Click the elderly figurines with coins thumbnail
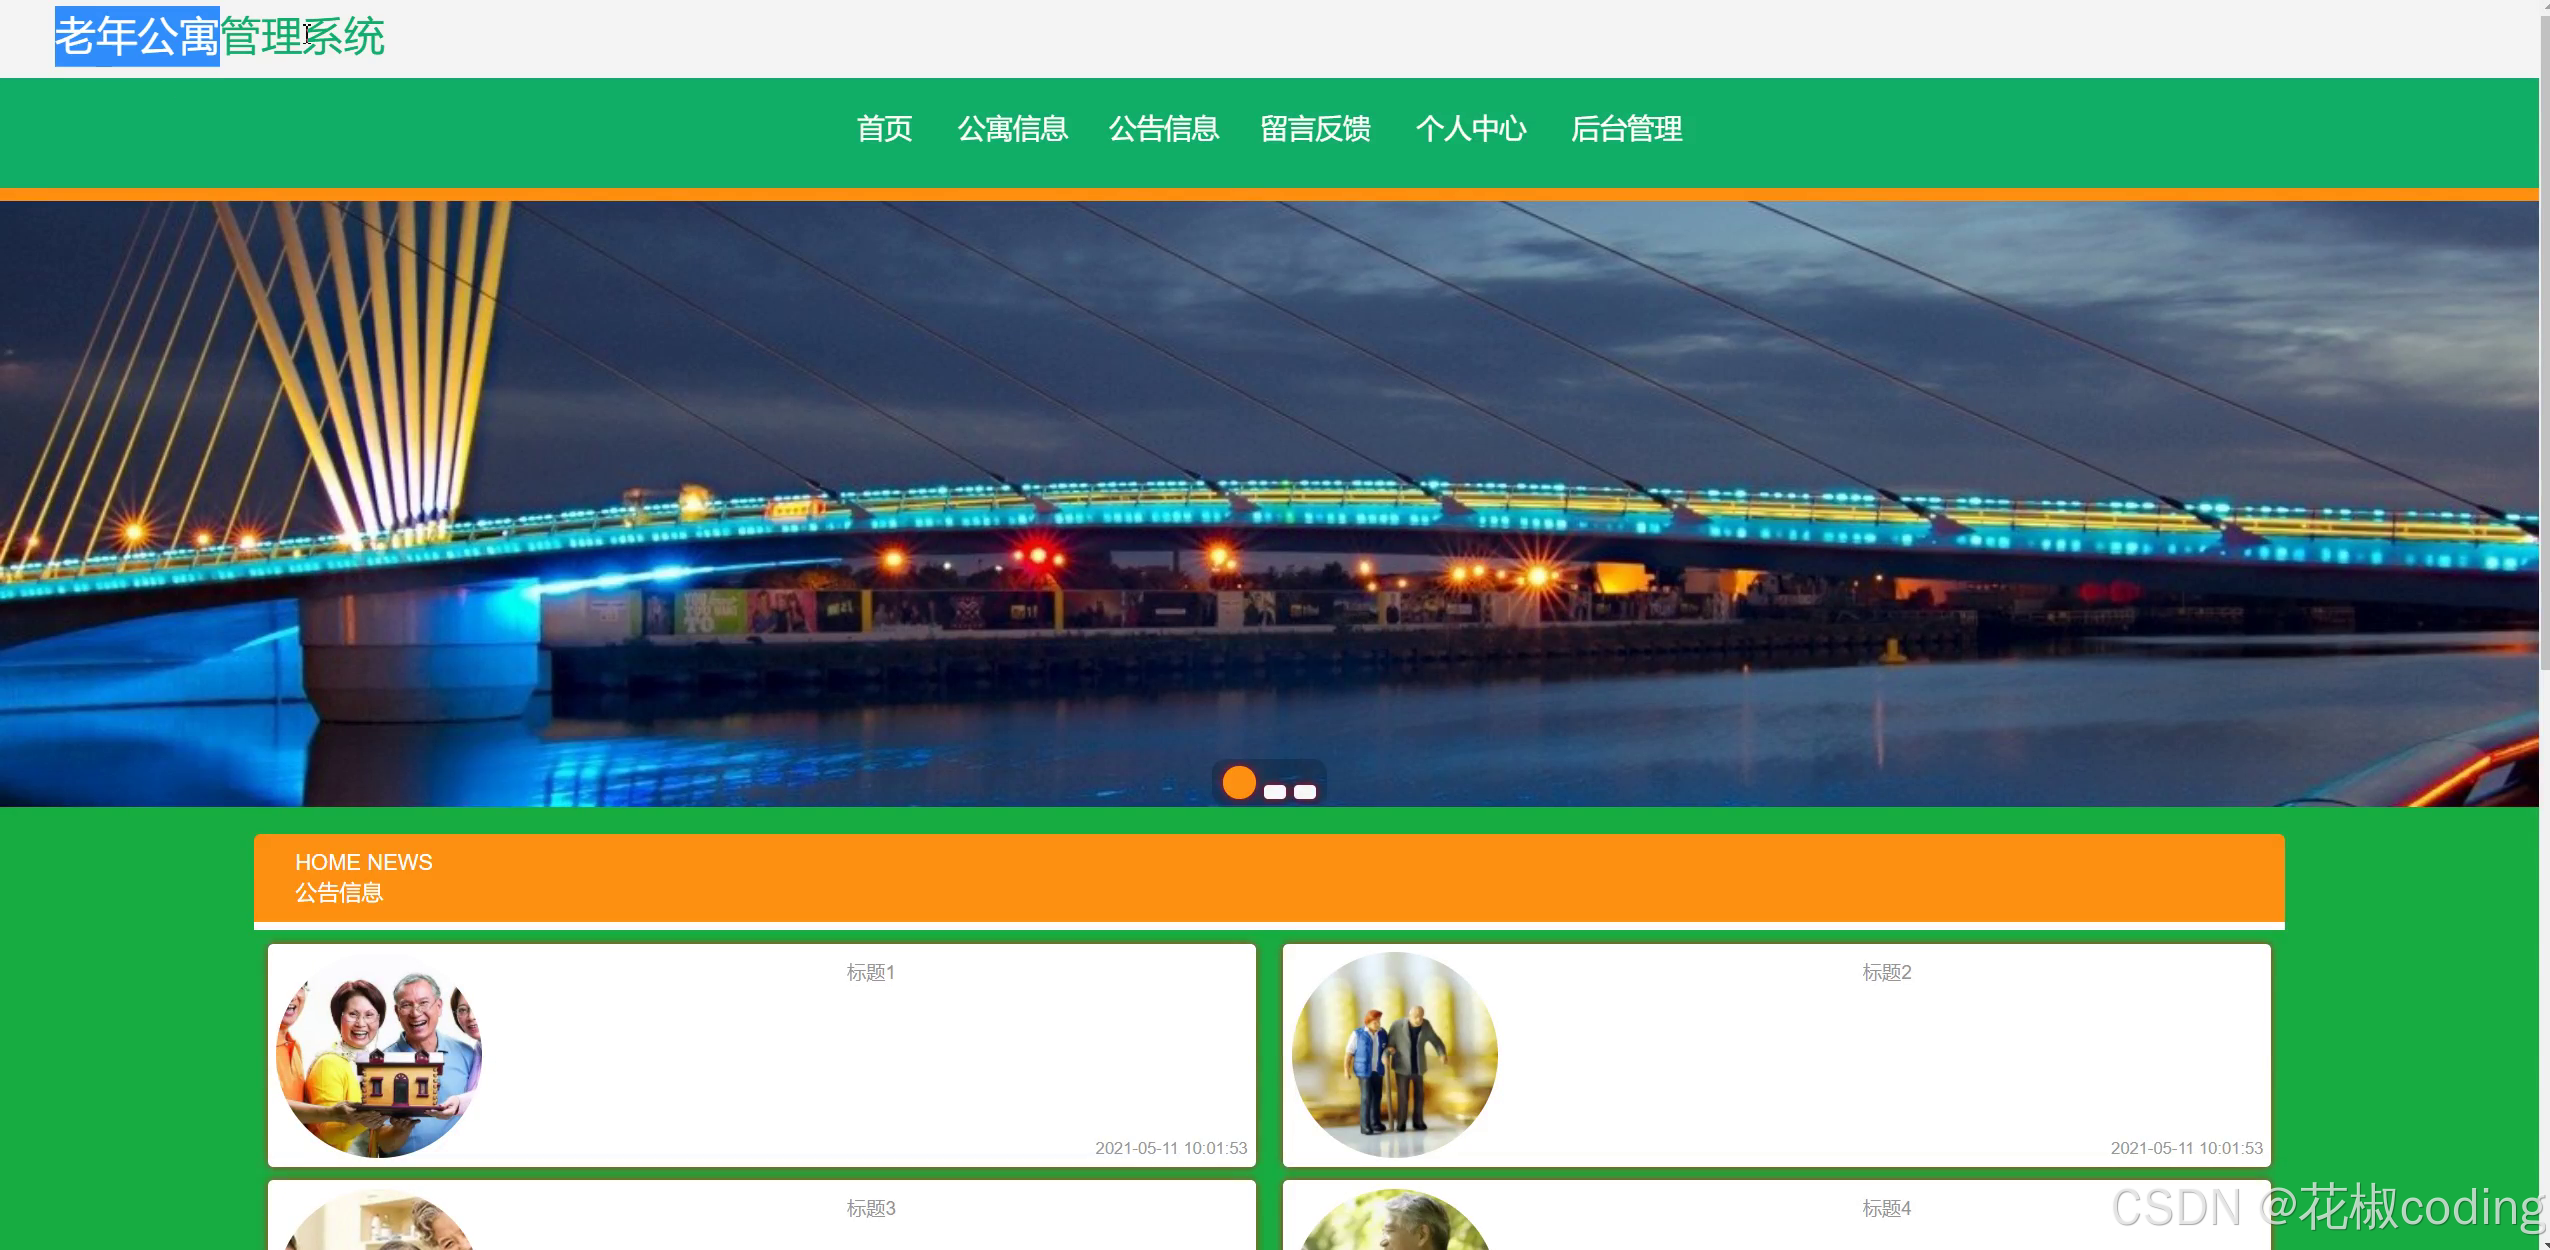 coord(1394,1056)
